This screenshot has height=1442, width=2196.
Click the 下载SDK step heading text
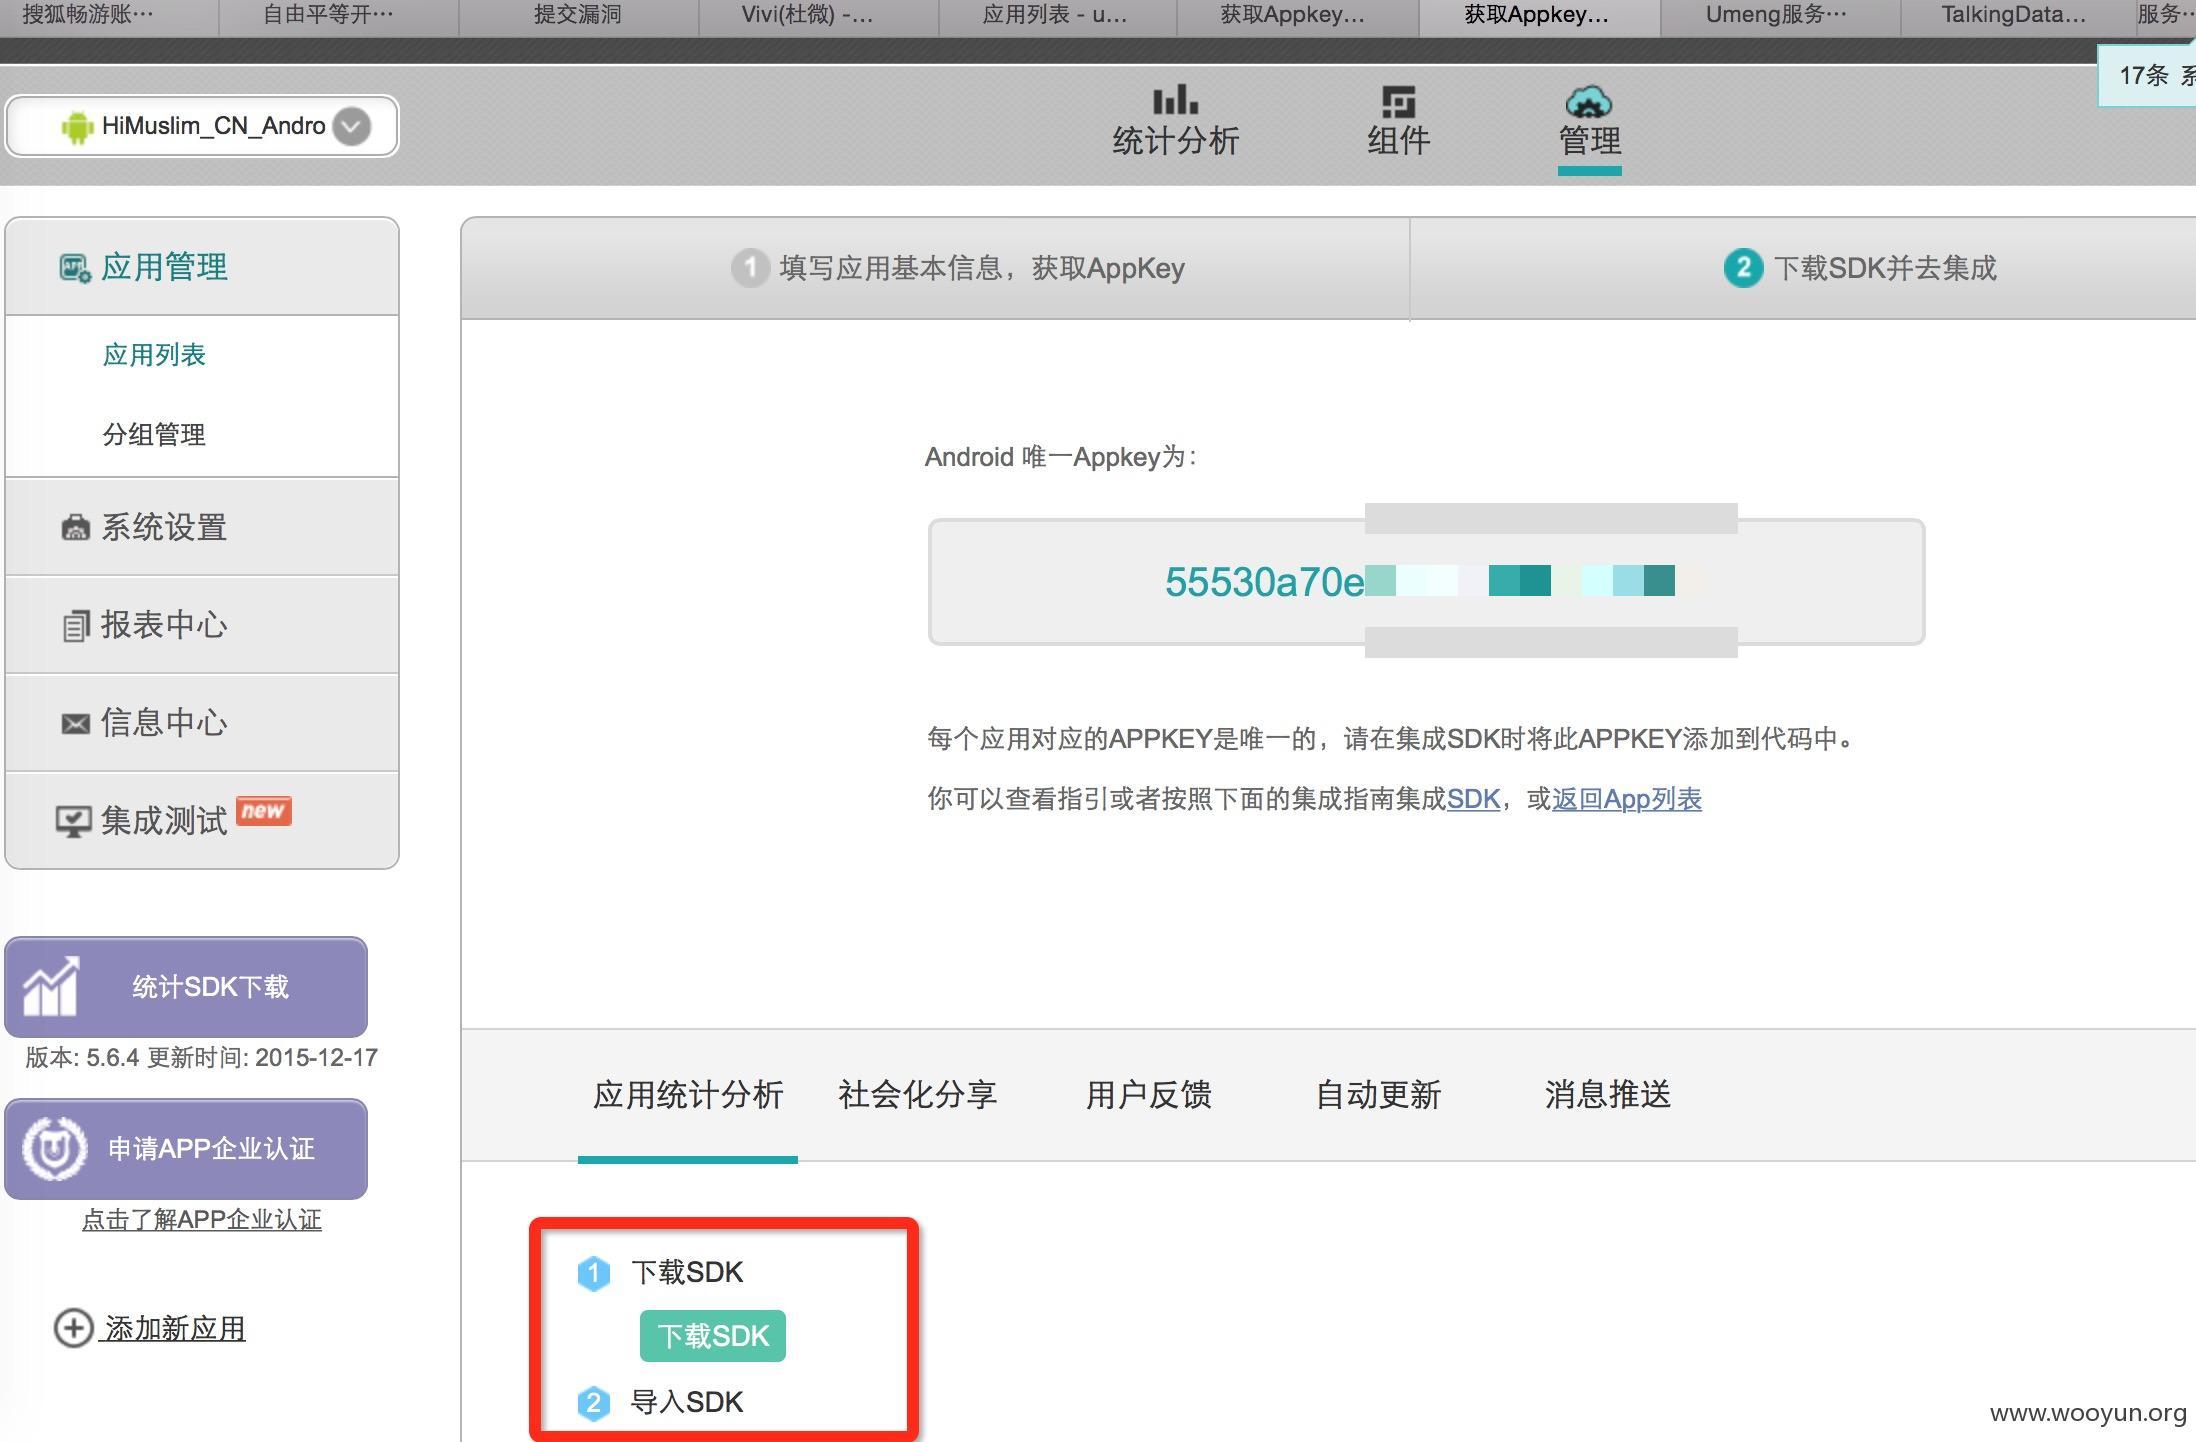pos(687,1272)
